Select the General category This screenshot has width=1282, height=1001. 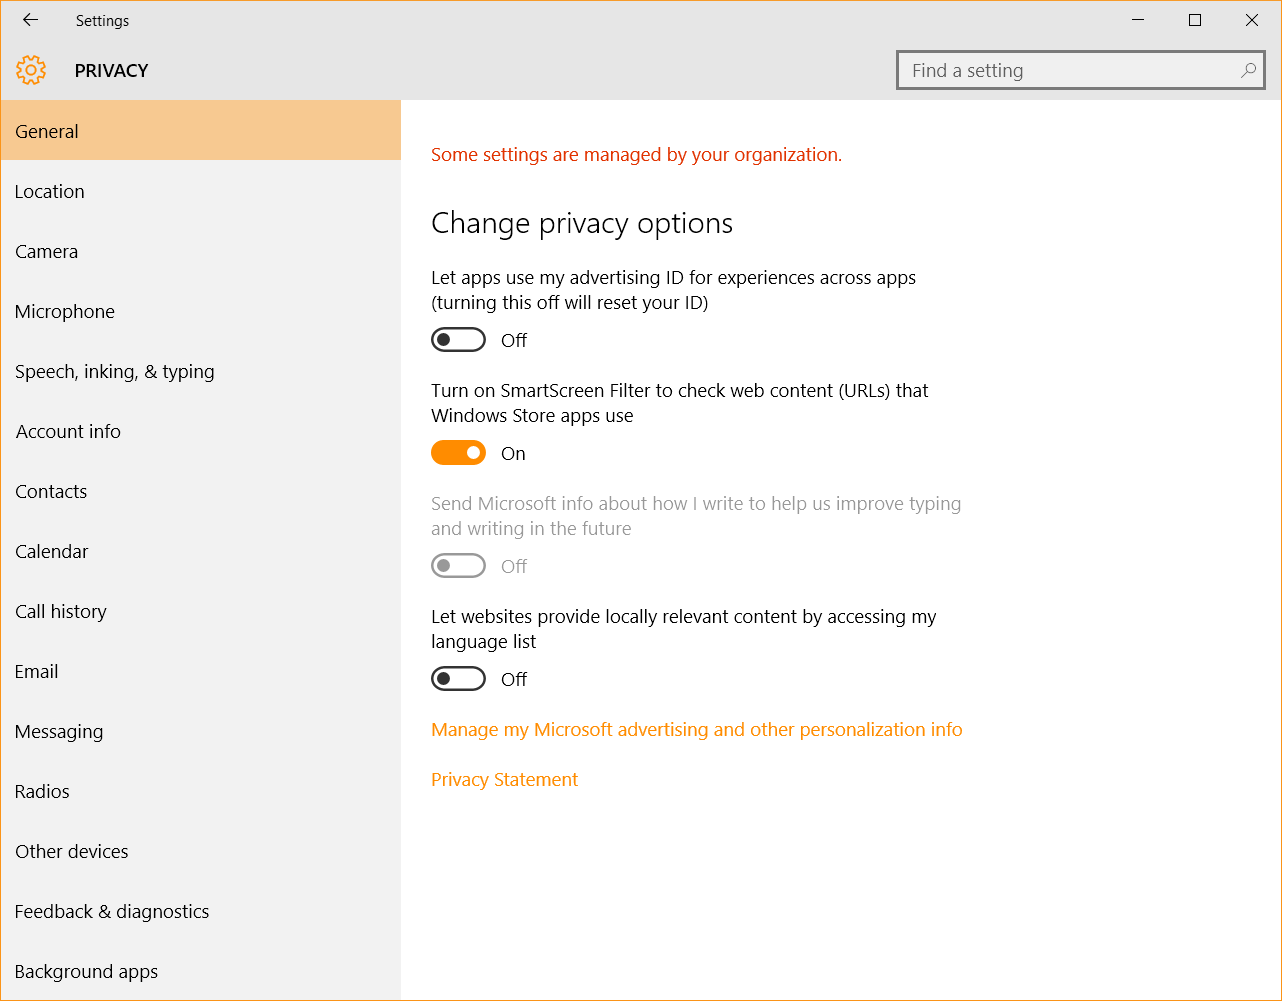coord(201,131)
